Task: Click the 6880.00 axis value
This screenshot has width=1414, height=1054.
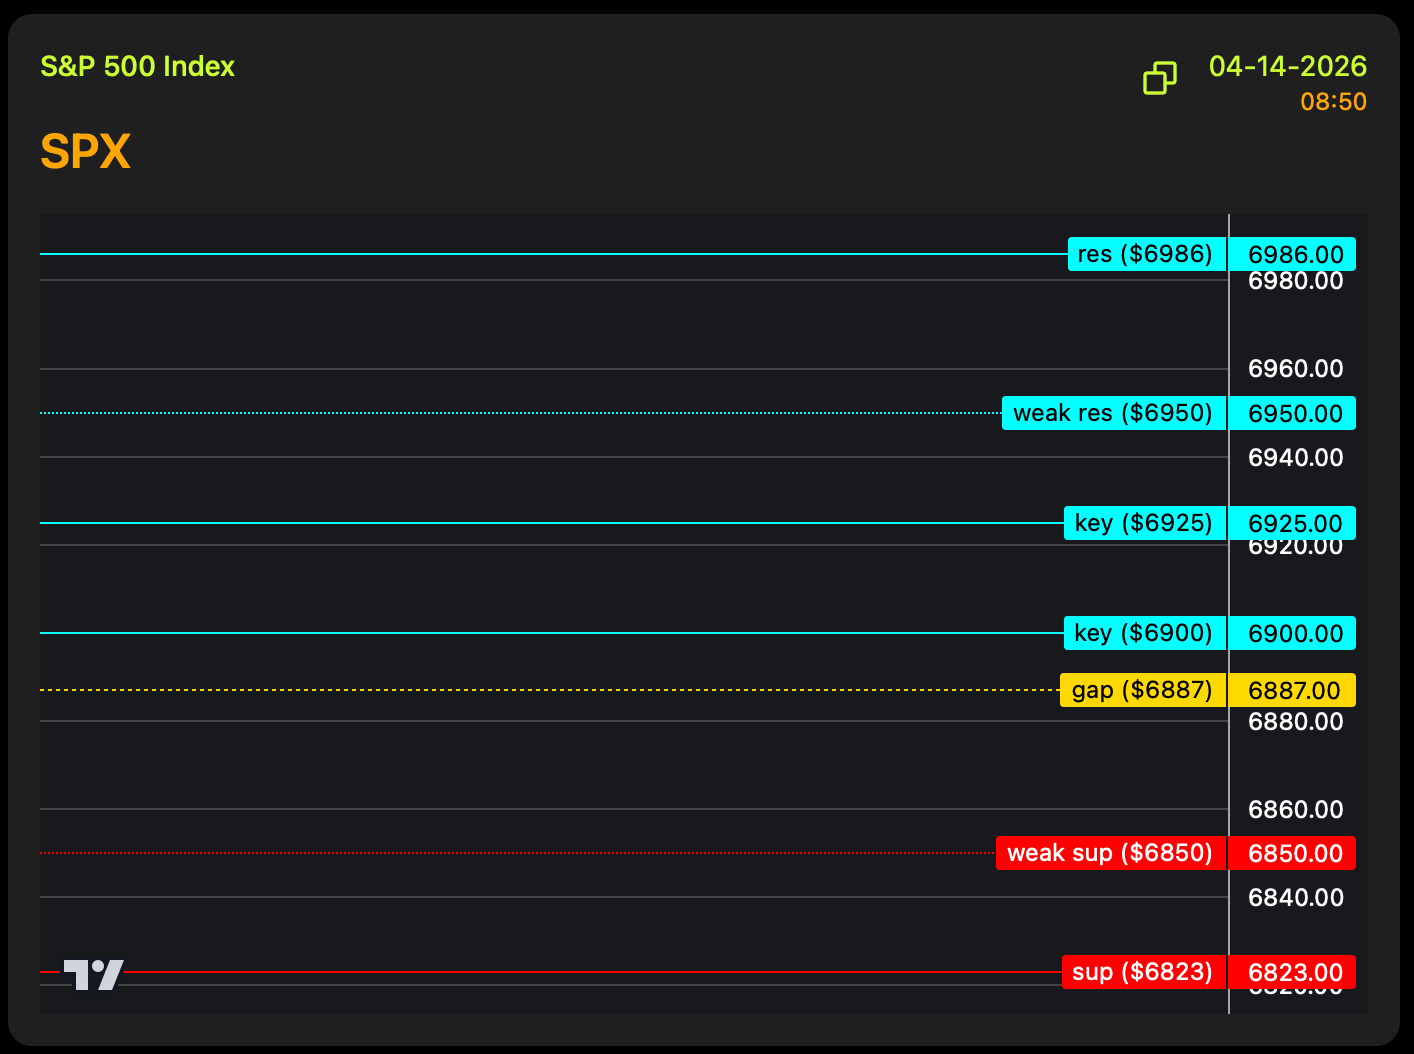Action: (x=1296, y=722)
